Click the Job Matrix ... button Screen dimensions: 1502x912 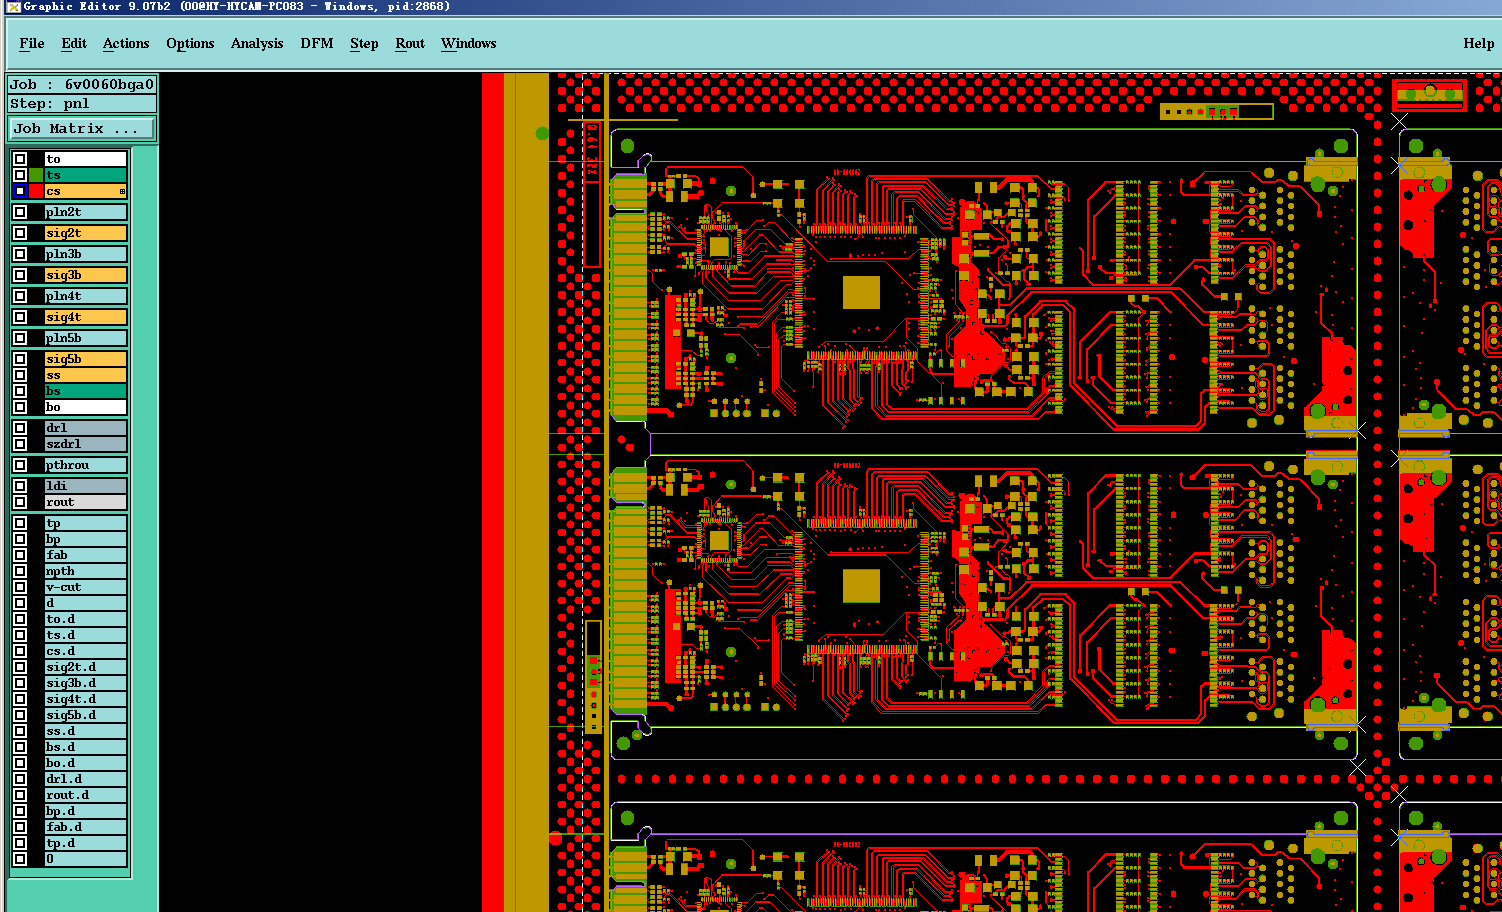(82, 129)
